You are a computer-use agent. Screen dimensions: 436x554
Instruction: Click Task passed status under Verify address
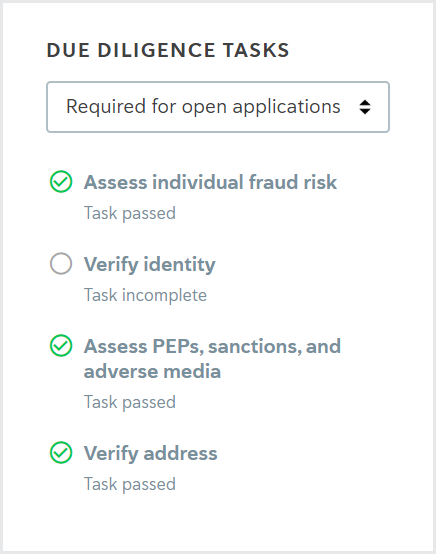[x=130, y=484]
